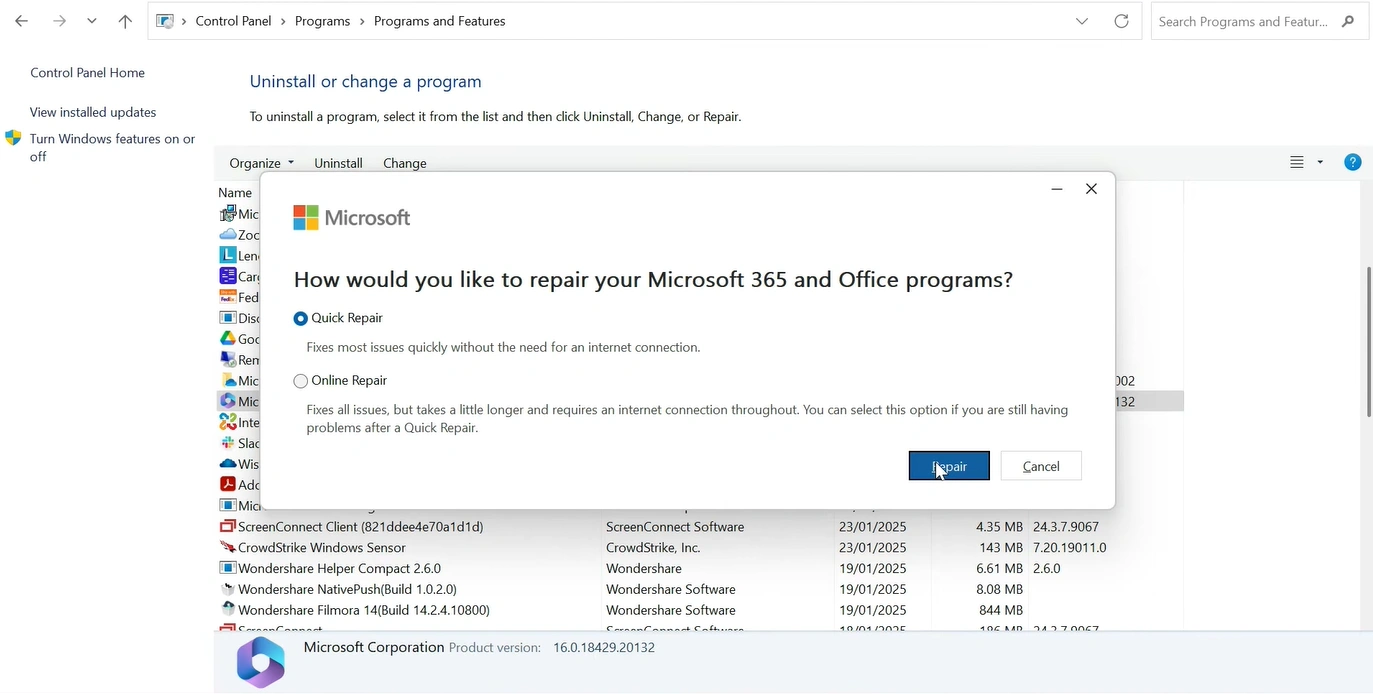Select the Online Repair radio option
Image resolution: width=1373 pixels, height=694 pixels.
[301, 381]
